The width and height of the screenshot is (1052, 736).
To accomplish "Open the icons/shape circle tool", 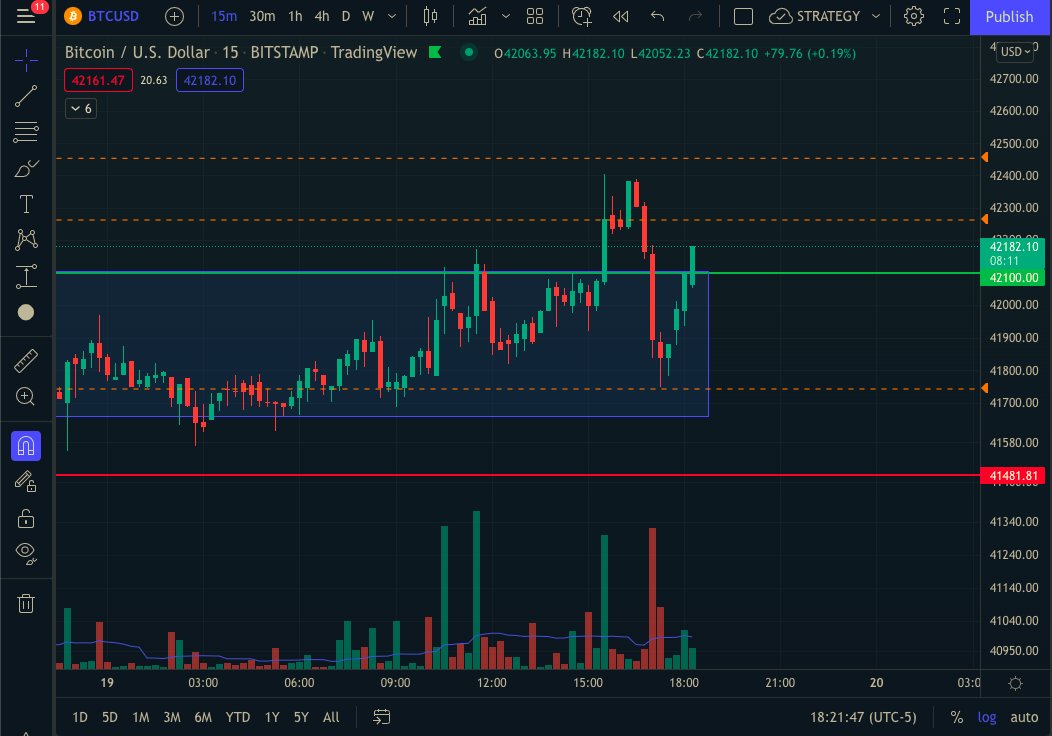I will 26,312.
